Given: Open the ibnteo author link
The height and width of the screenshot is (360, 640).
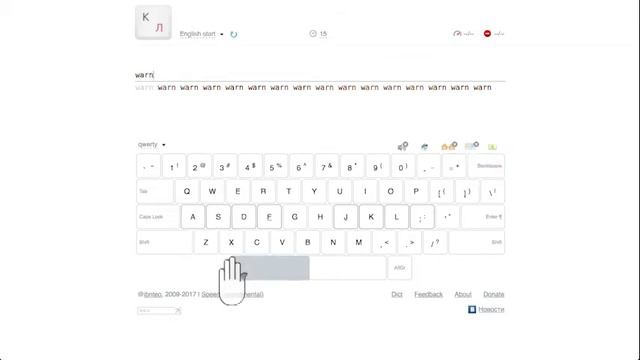Looking at the screenshot, I should coord(153,294).
